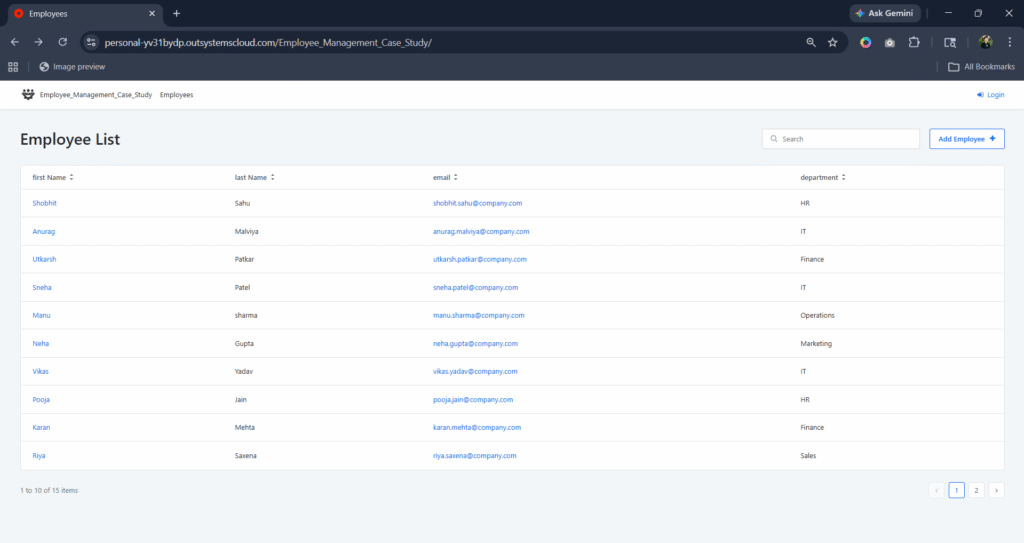This screenshot has width=1024, height=543.
Task: Click the tab search icon beside extensions
Action: [x=950, y=42]
